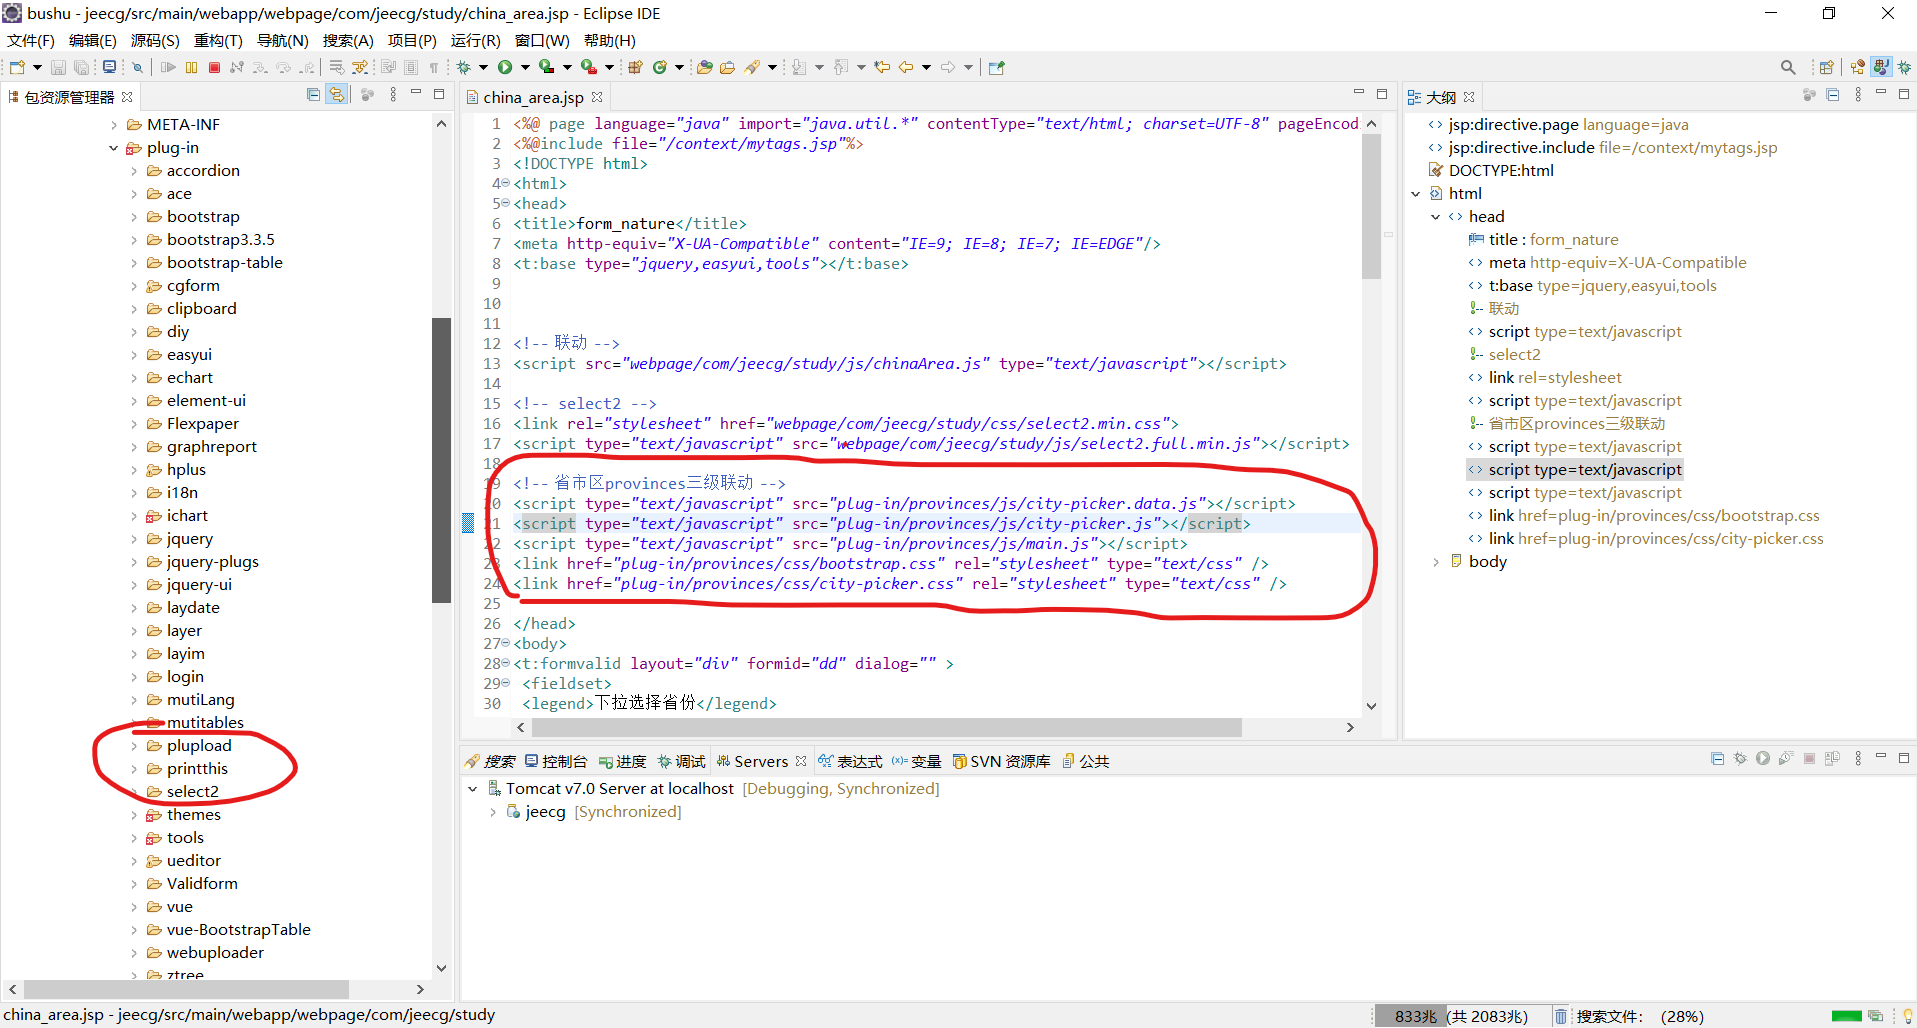Close the china_area.jsp editor tab
This screenshot has width=1917, height=1028.
(x=597, y=97)
